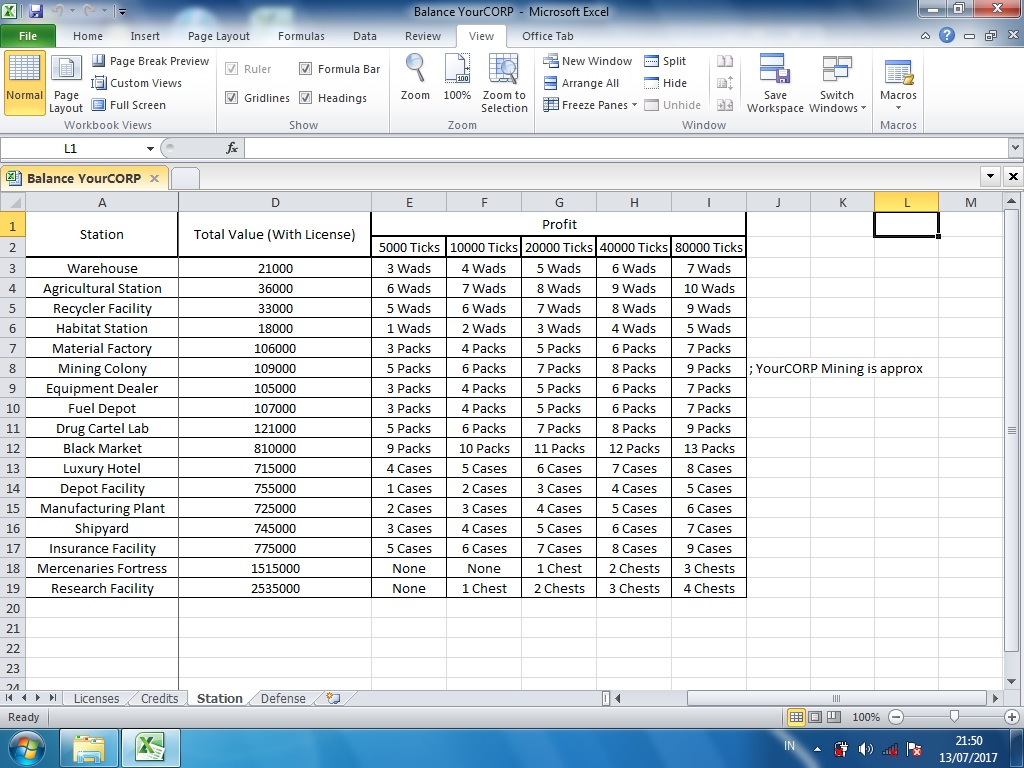Click status bar 100% zoom level
Screen dimensions: 1024x768
point(866,717)
